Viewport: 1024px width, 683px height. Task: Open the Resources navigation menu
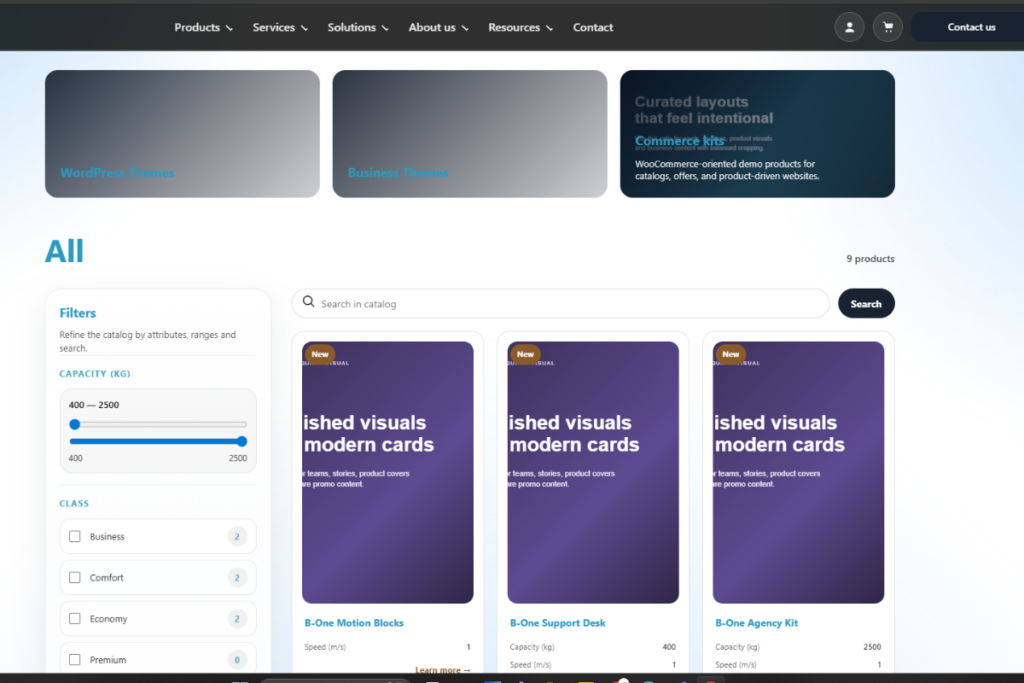(520, 27)
